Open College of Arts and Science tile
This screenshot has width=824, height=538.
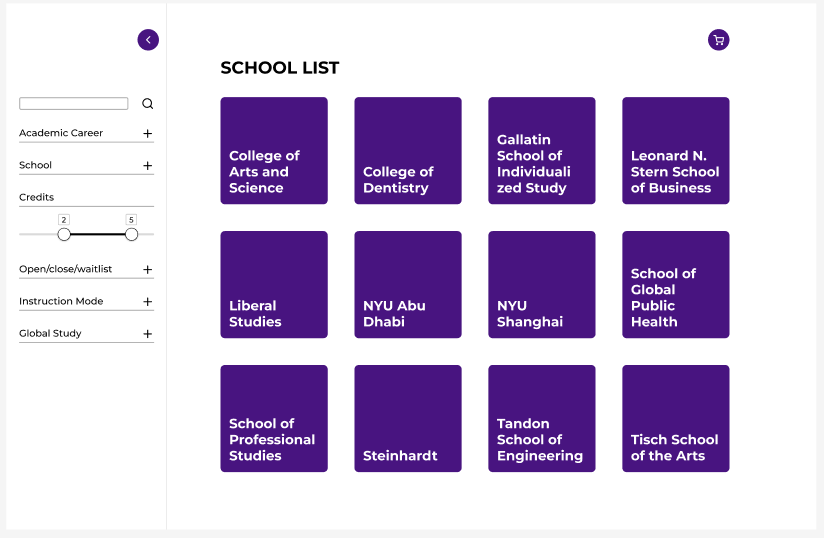point(274,150)
